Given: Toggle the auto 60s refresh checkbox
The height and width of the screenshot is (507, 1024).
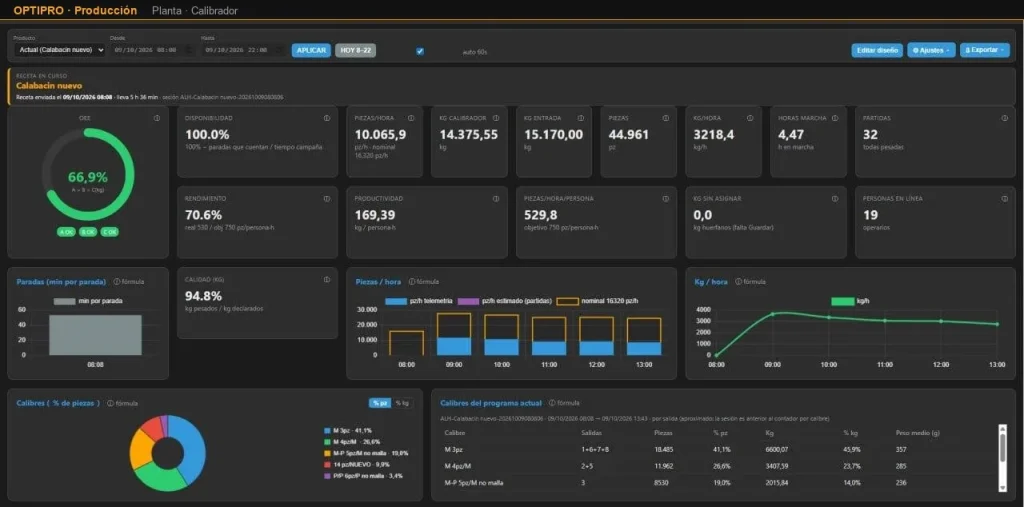Looking at the screenshot, I should point(420,51).
